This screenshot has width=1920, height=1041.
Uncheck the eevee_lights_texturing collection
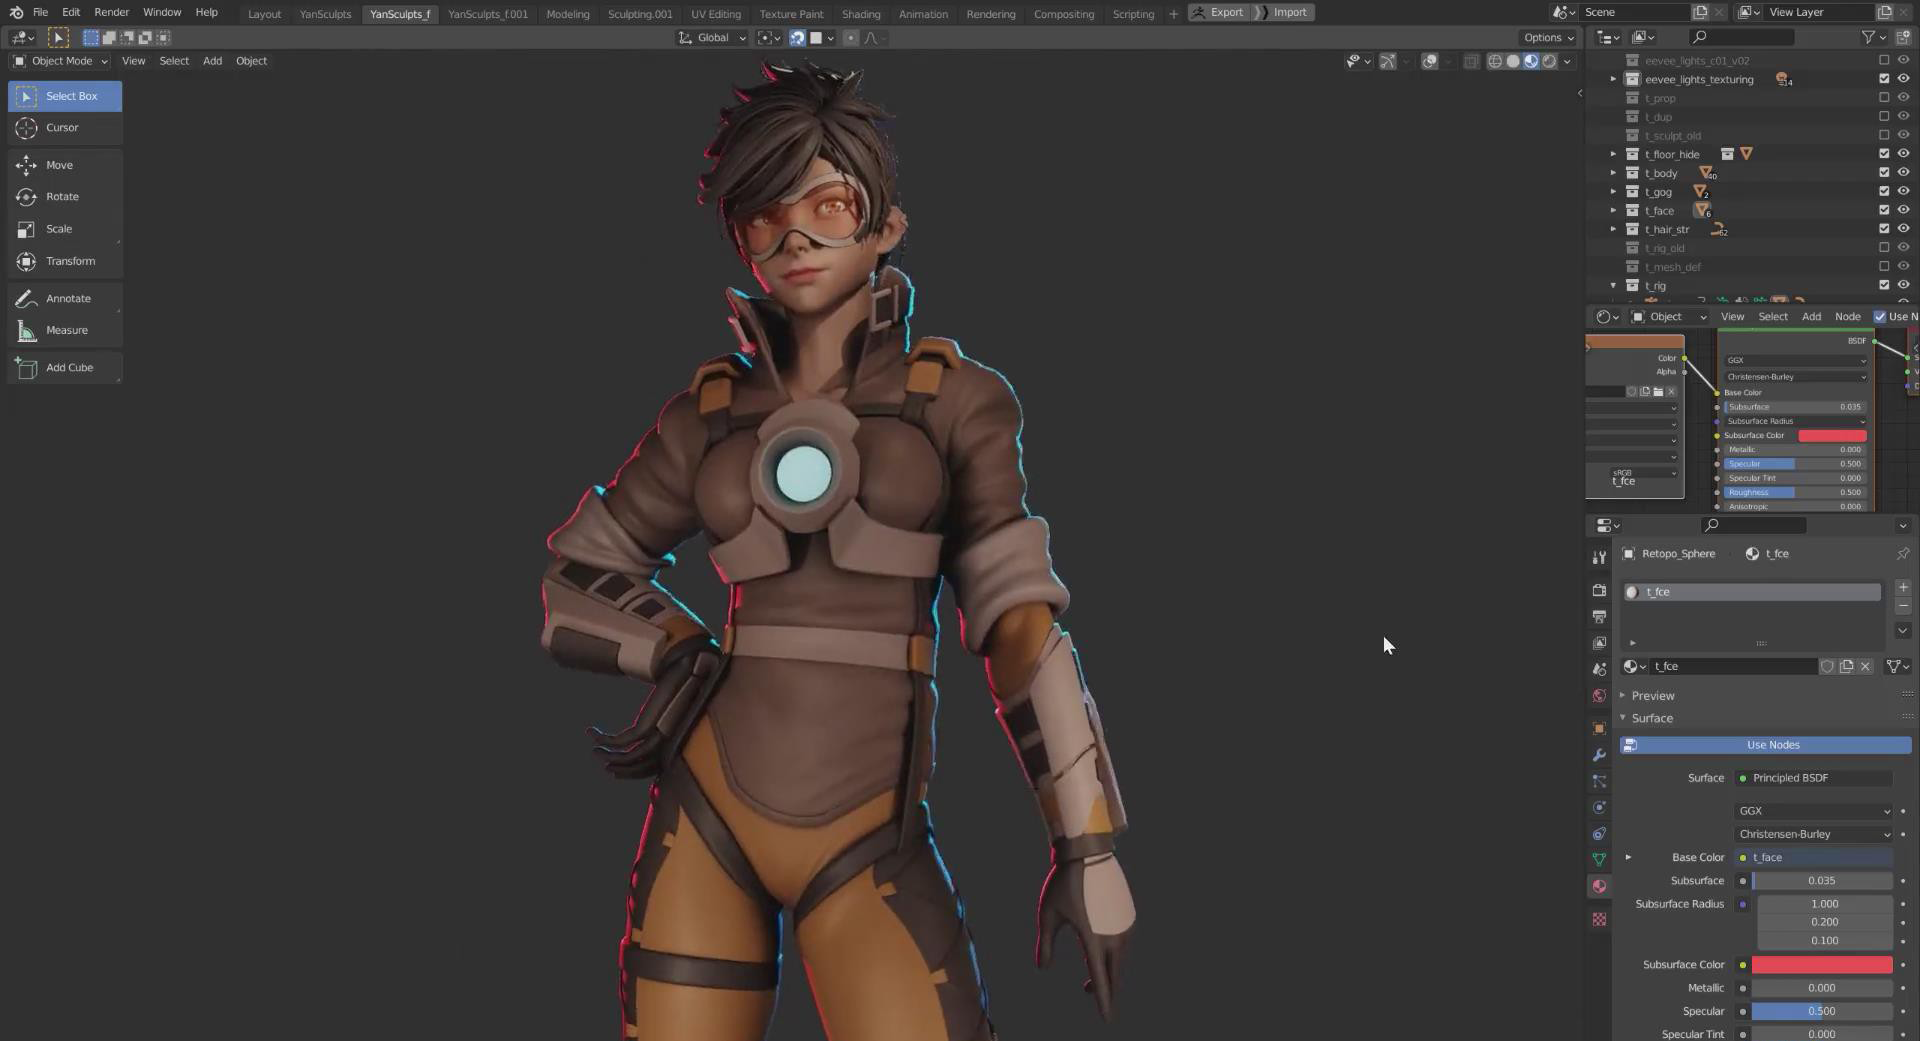click(x=1884, y=79)
